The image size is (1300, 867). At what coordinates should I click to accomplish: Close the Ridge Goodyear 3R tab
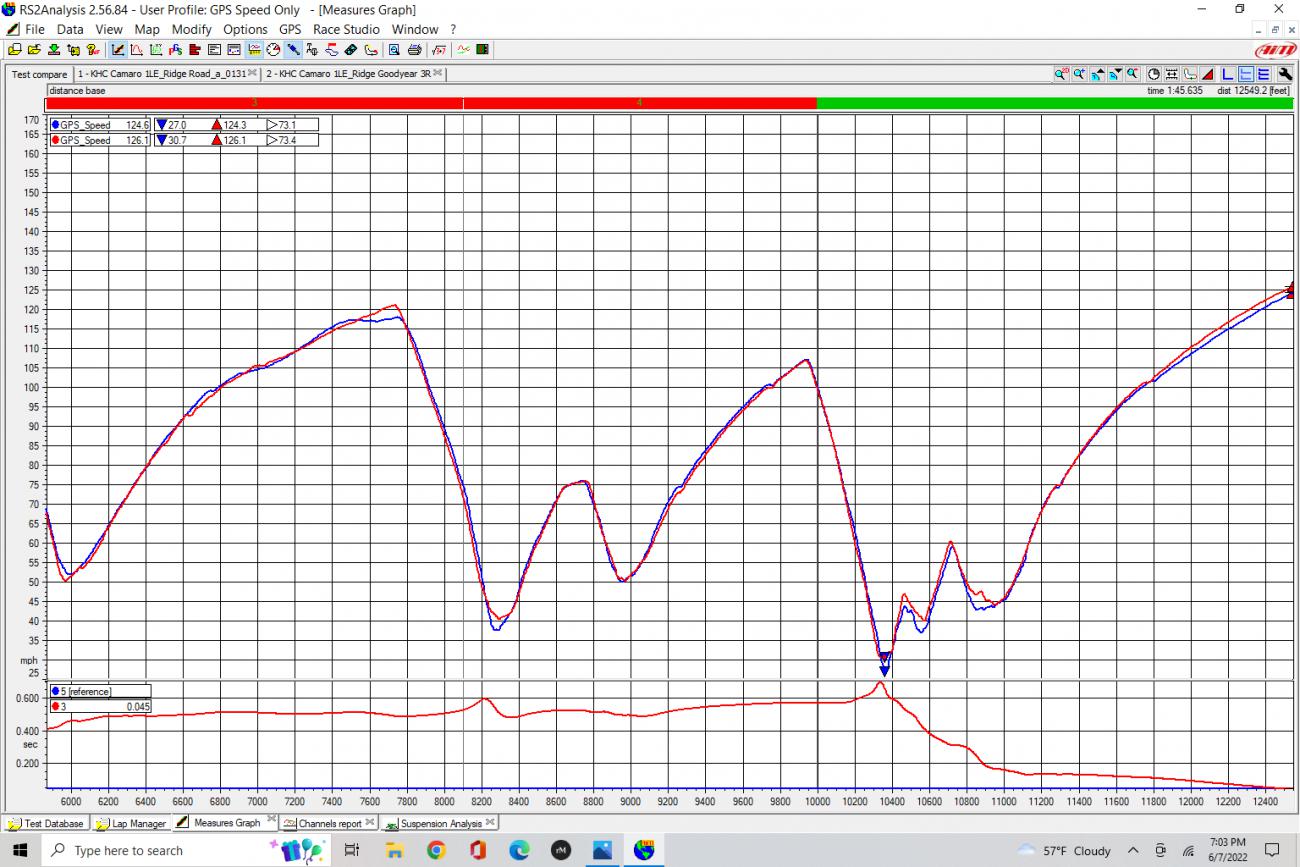click(438, 73)
